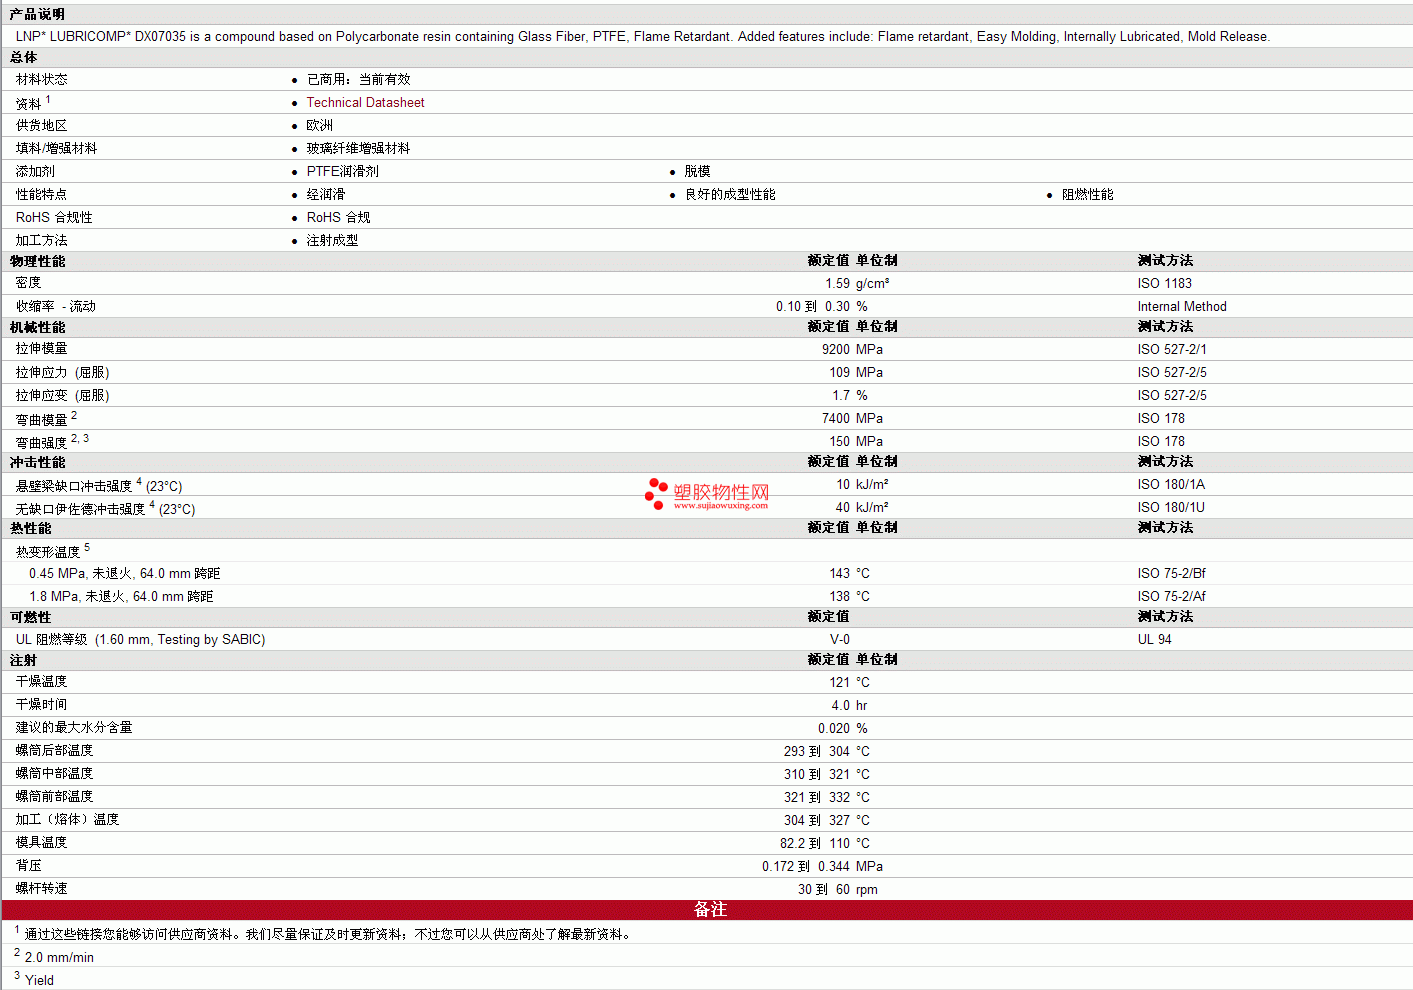Select the PTFE润滑剂 additive entry
Screen dimensions: 1413x990
343,171
